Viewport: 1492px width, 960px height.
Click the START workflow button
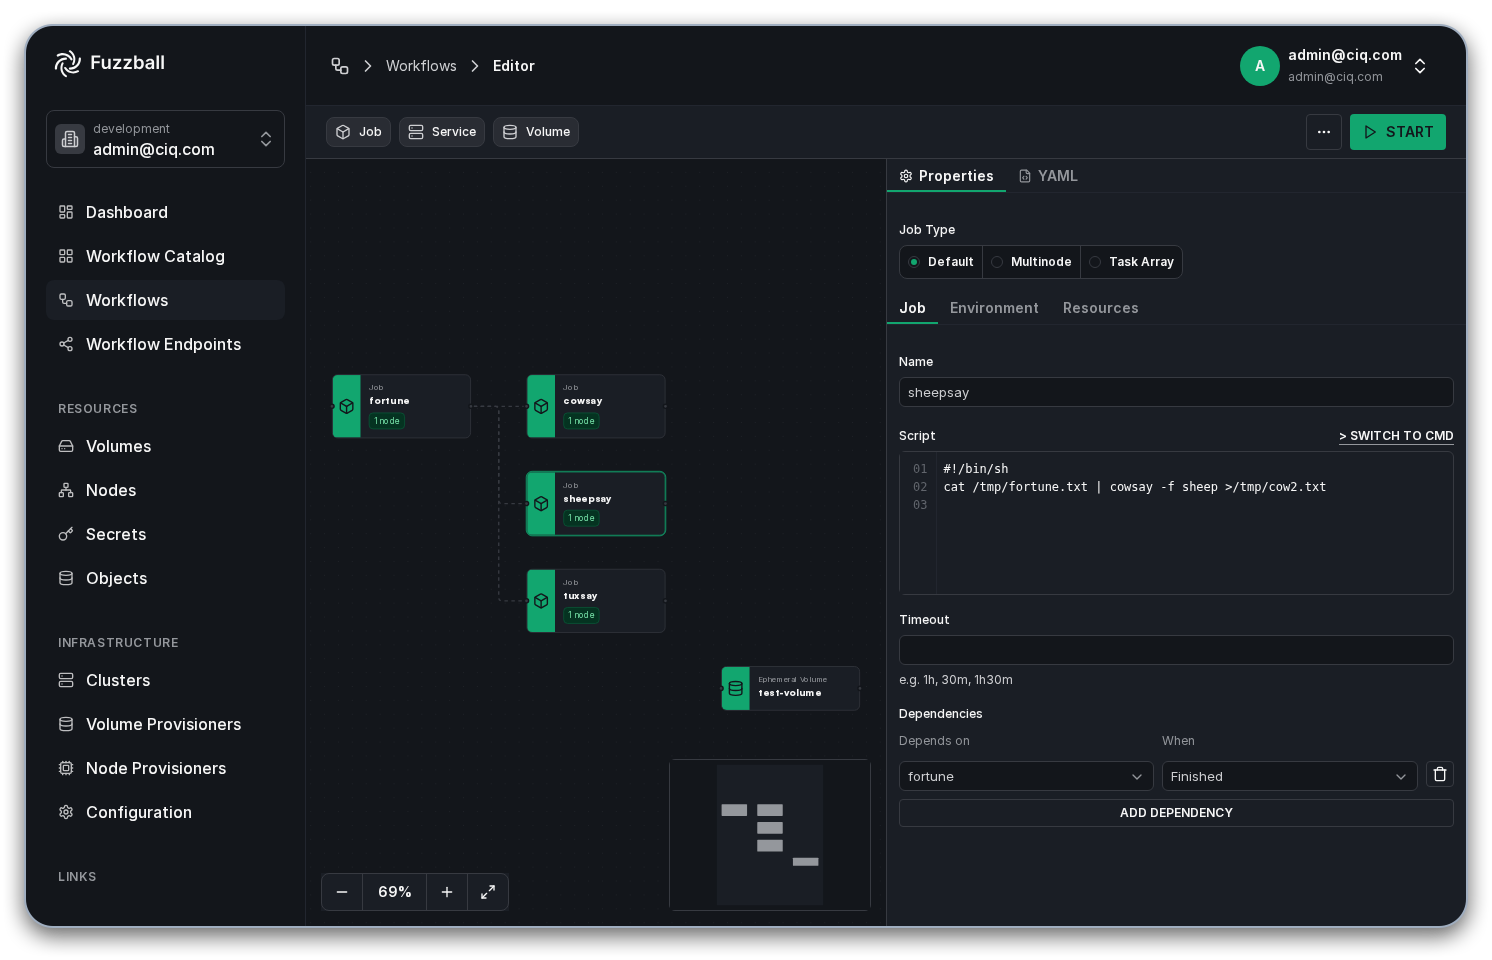pyautogui.click(x=1398, y=132)
